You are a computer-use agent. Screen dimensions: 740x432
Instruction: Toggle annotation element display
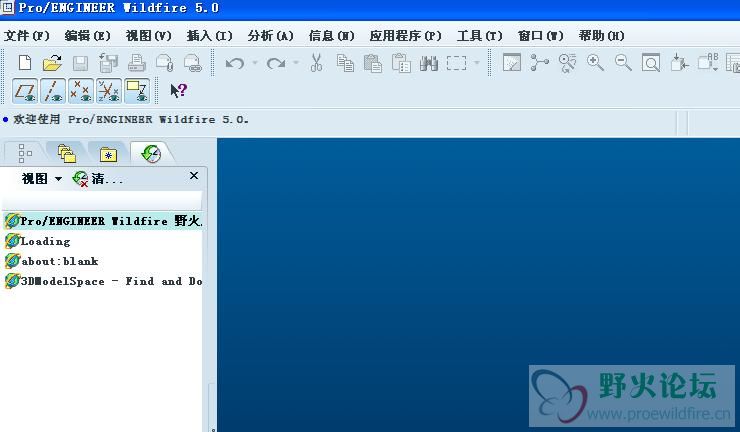(137, 91)
